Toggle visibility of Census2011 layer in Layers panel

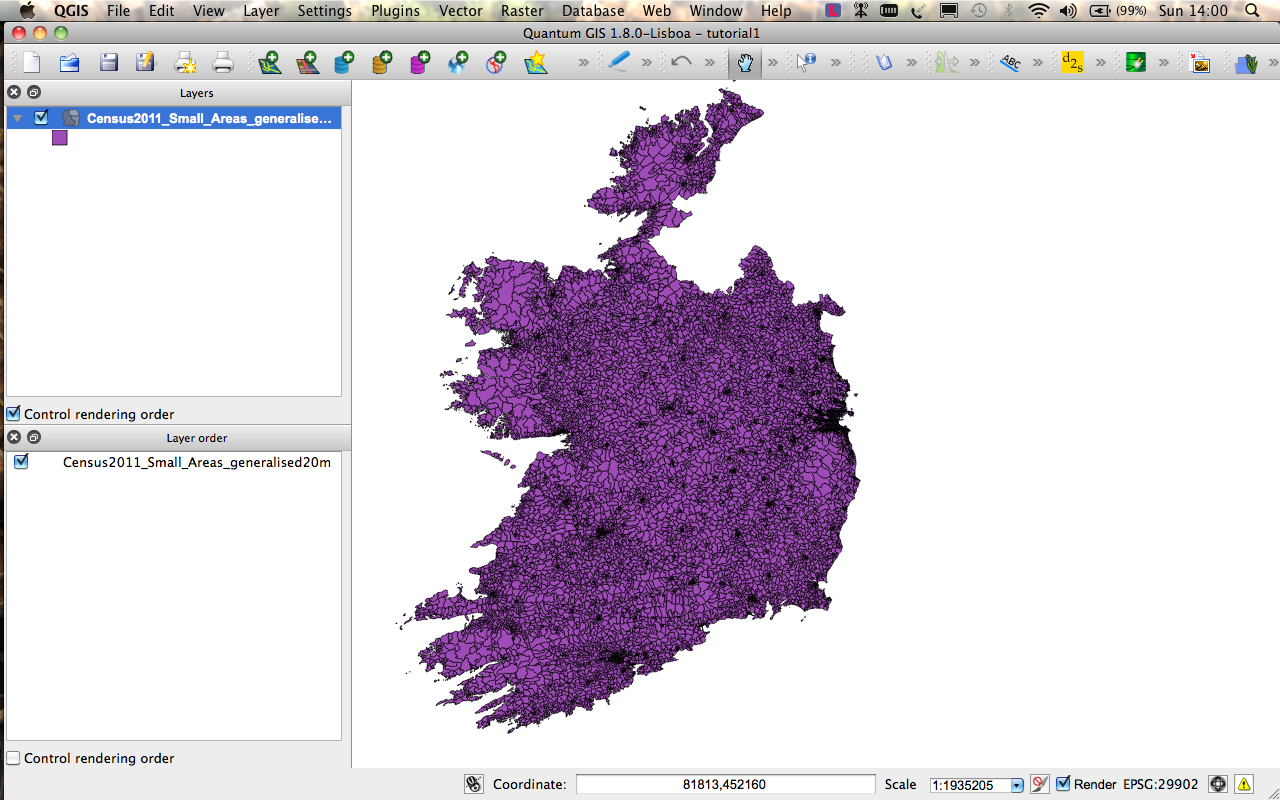pyautogui.click(x=41, y=117)
